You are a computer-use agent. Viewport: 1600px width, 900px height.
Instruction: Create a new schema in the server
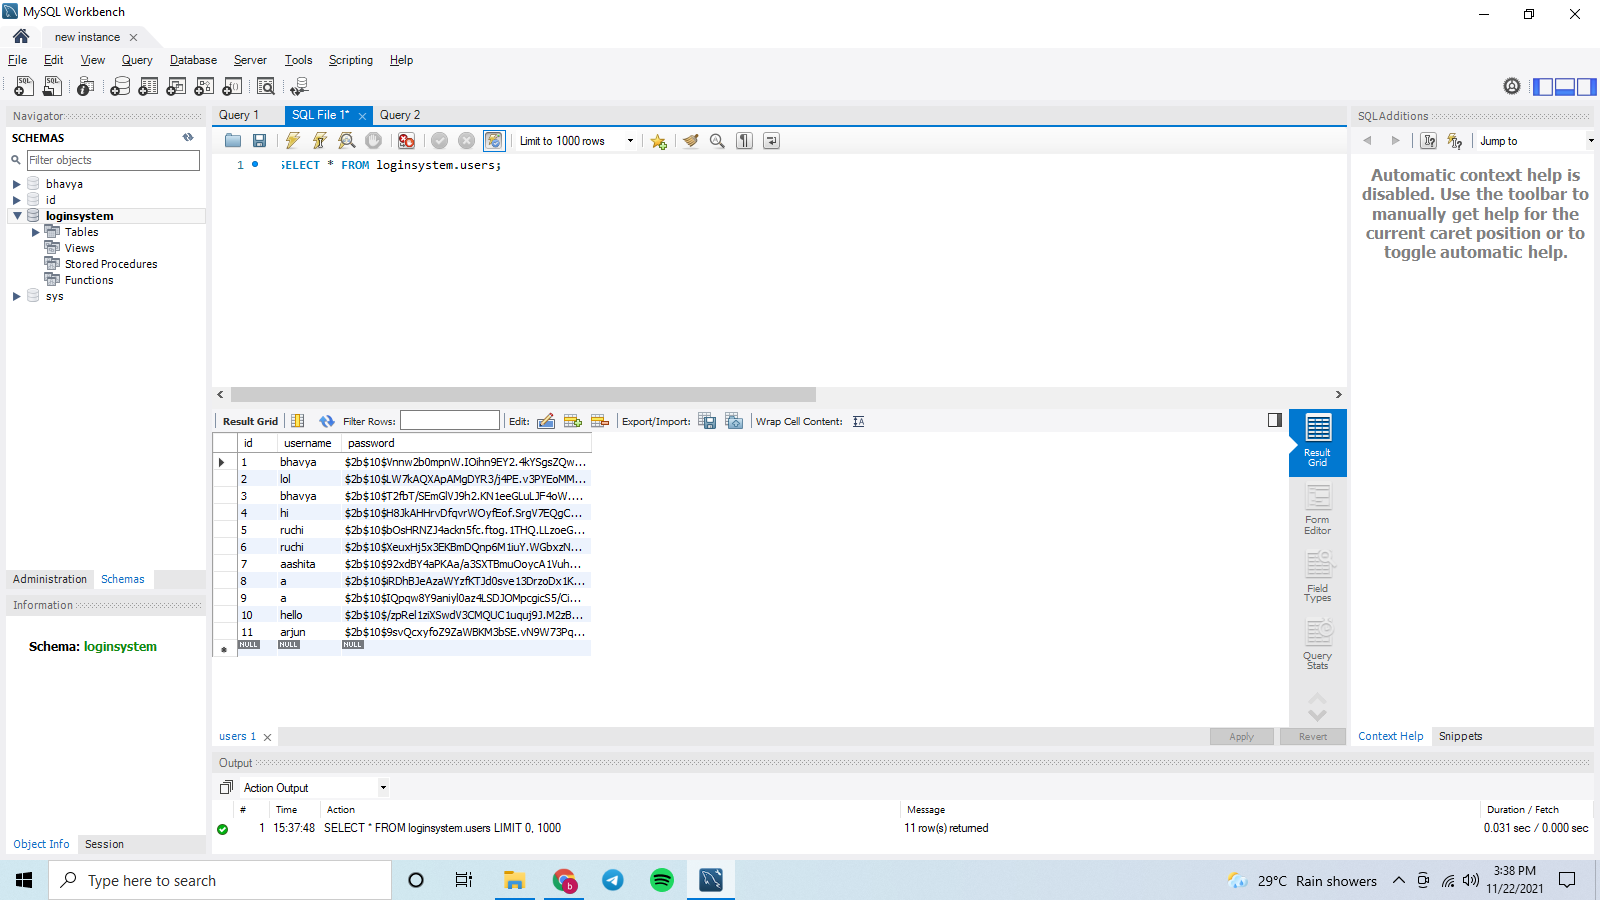pyautogui.click(x=120, y=86)
